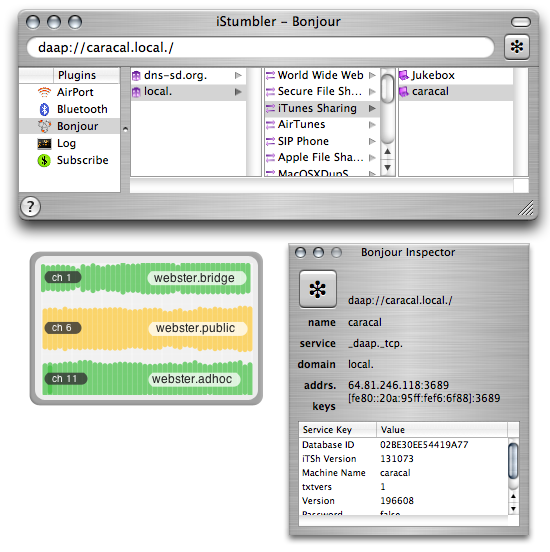Expand the Apple File Sha... arrow

coord(372,158)
